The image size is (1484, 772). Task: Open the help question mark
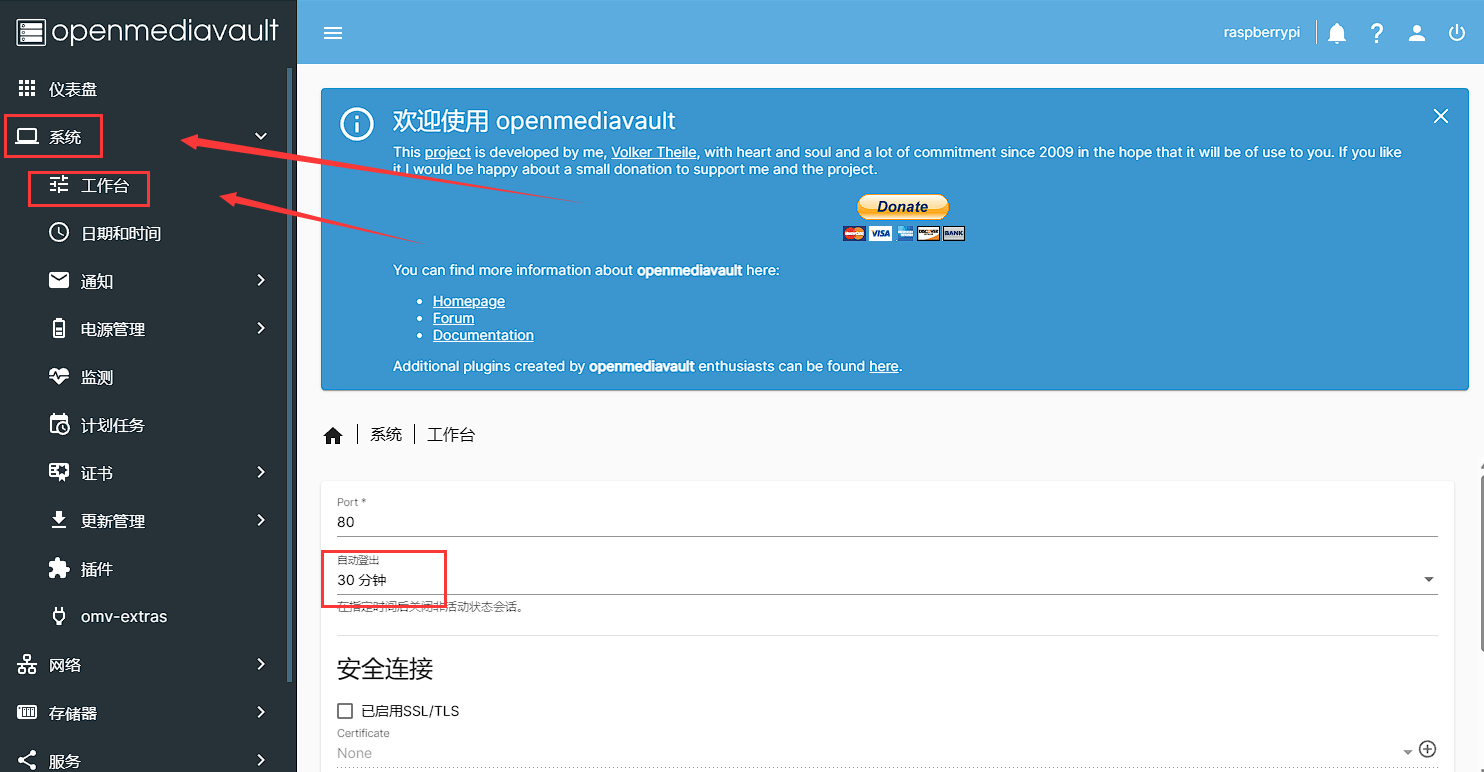(1377, 33)
